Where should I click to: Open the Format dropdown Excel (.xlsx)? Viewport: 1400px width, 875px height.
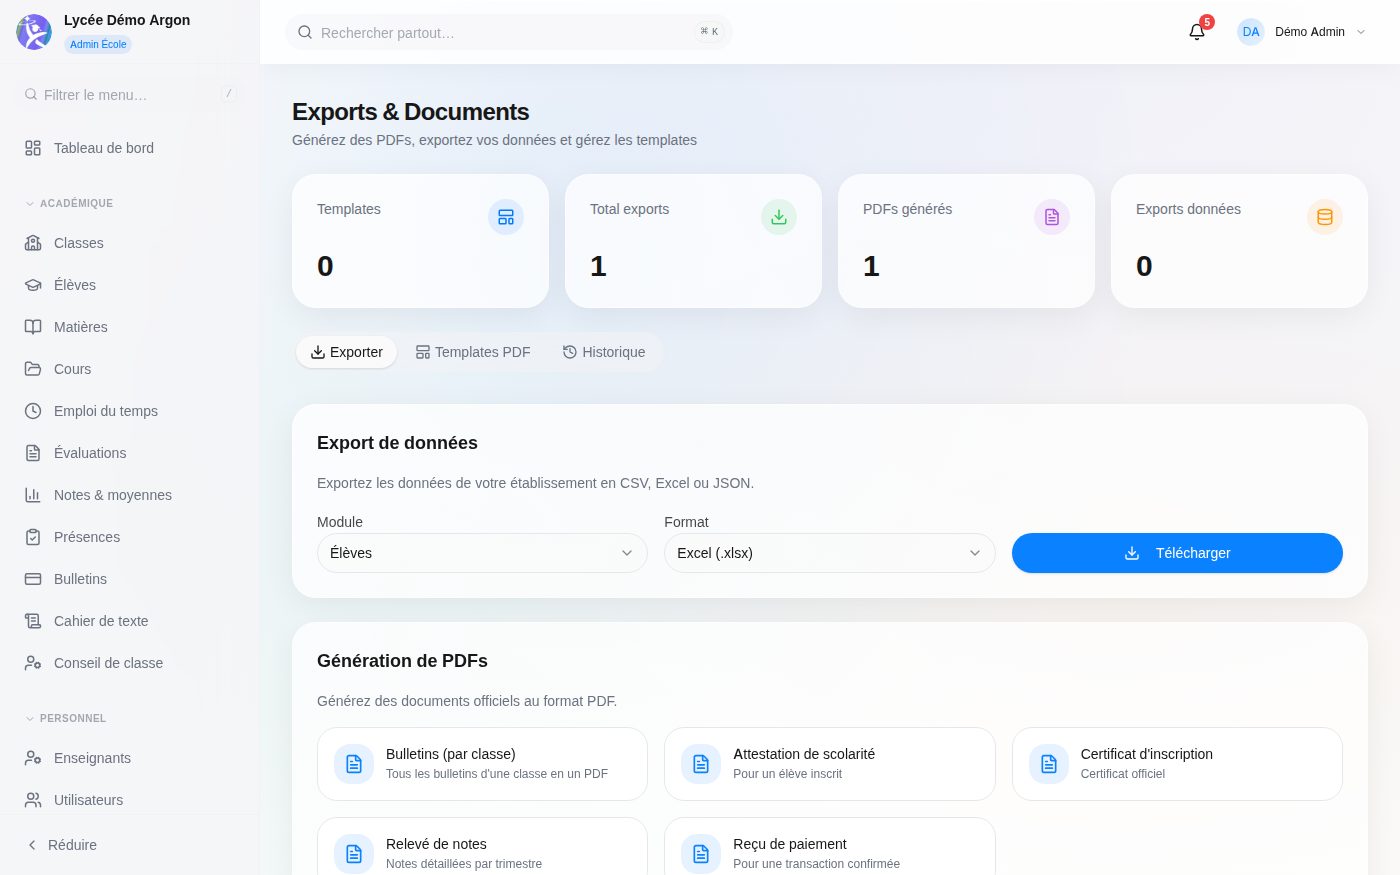(x=830, y=553)
